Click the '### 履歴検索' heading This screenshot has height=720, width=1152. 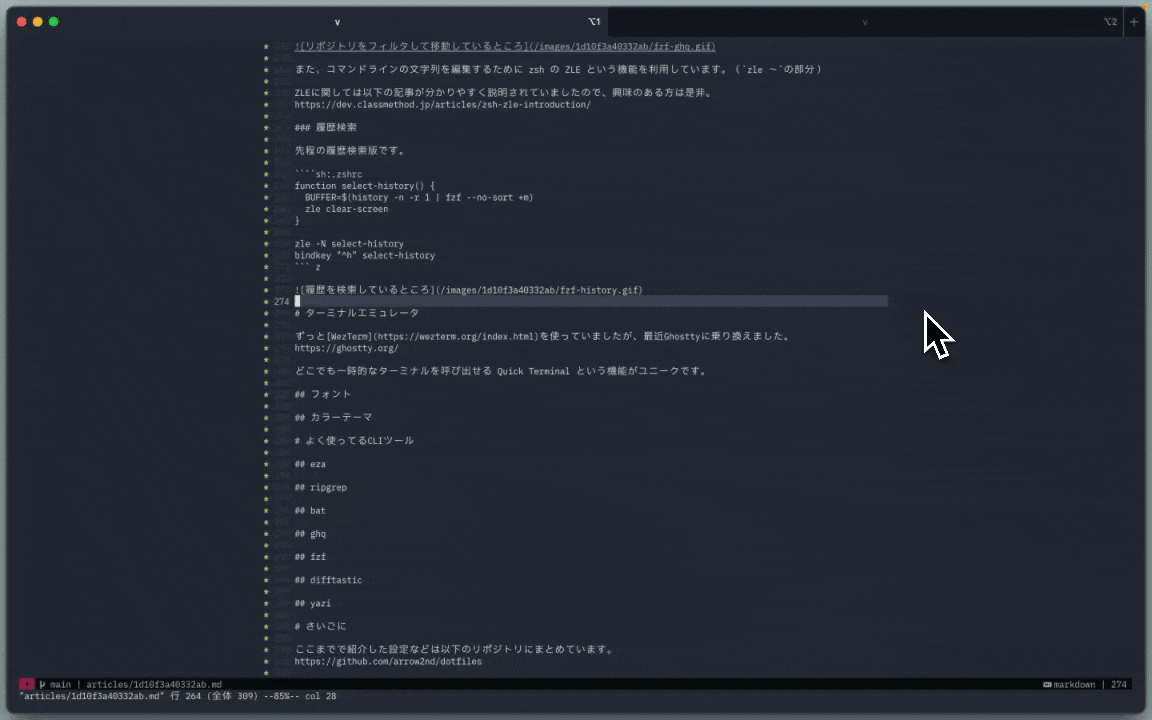pos(325,127)
